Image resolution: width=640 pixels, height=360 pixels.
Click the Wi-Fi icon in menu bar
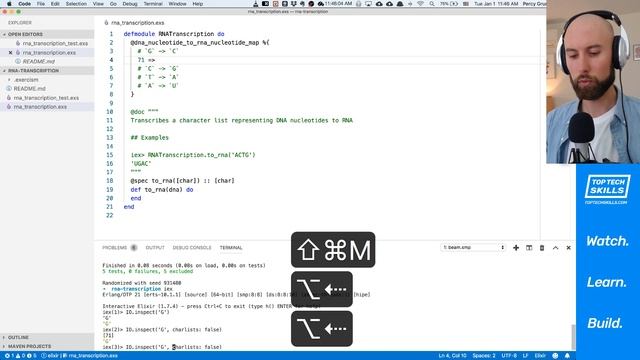[420, 4]
